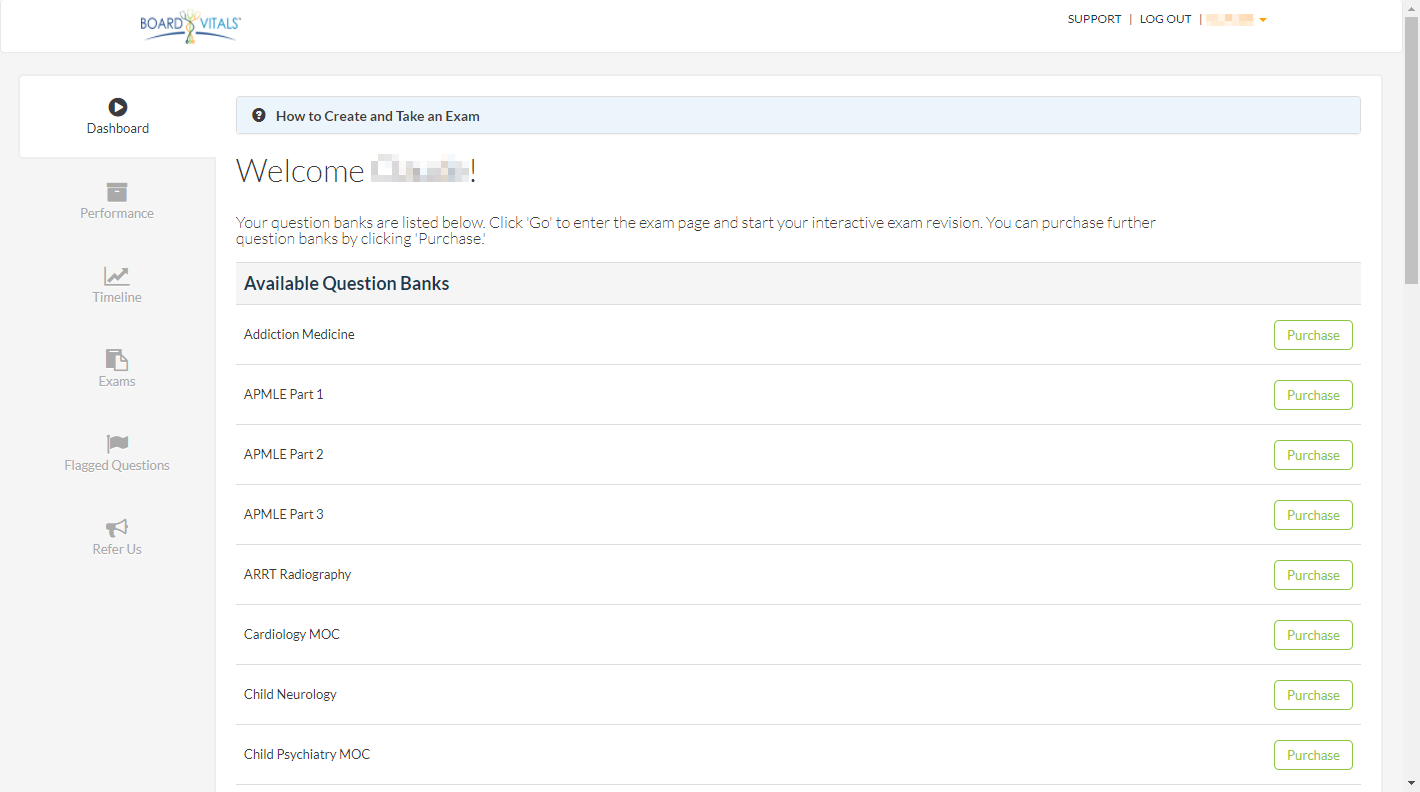Click the Child Neurology text

tap(290, 694)
